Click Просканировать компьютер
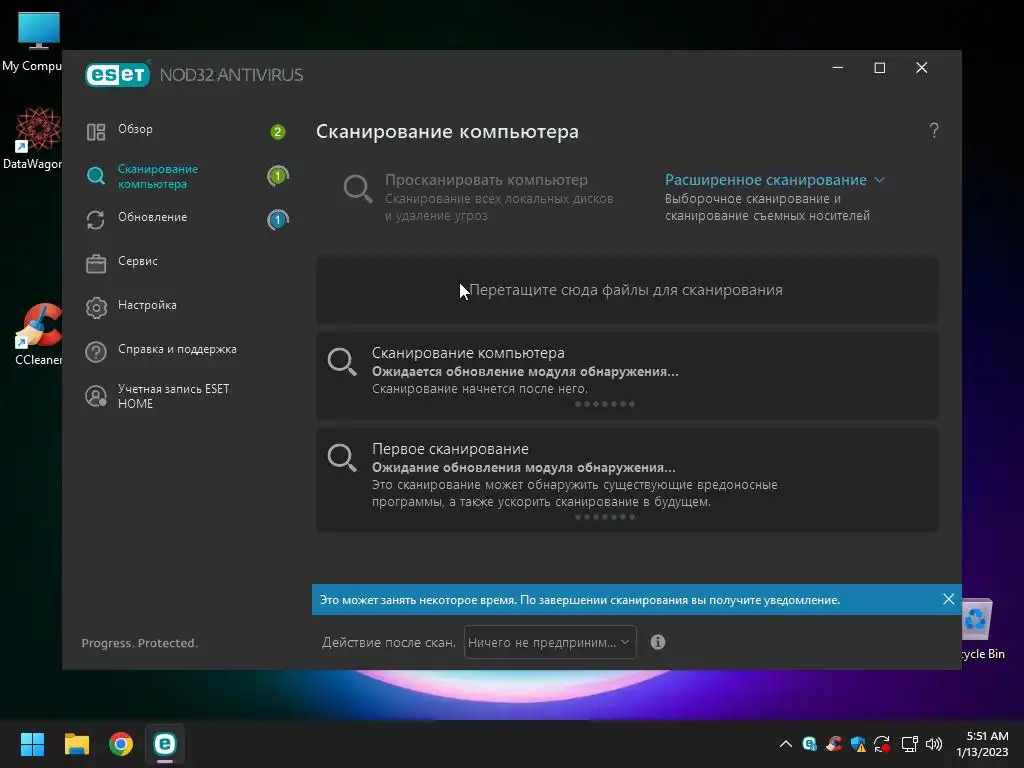The width and height of the screenshot is (1024, 768). (487, 180)
